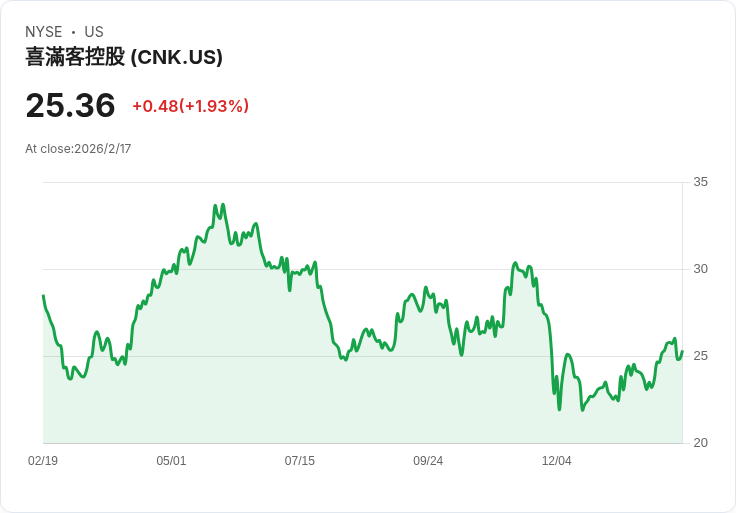Click the 30 price axis label

tap(700, 269)
